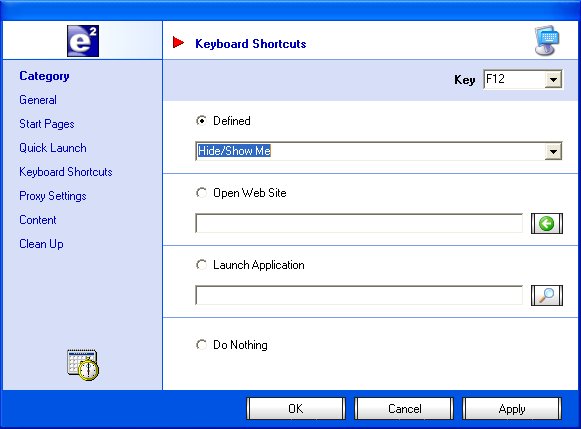Expand the Hide/Show Me action dropdown
This screenshot has width=581, height=429.
[554, 151]
